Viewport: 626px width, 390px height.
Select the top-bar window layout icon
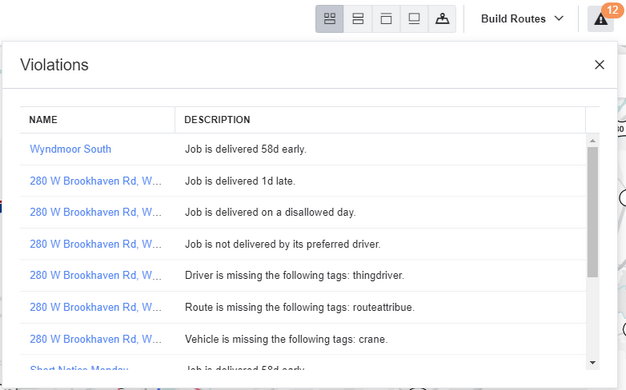click(386, 19)
